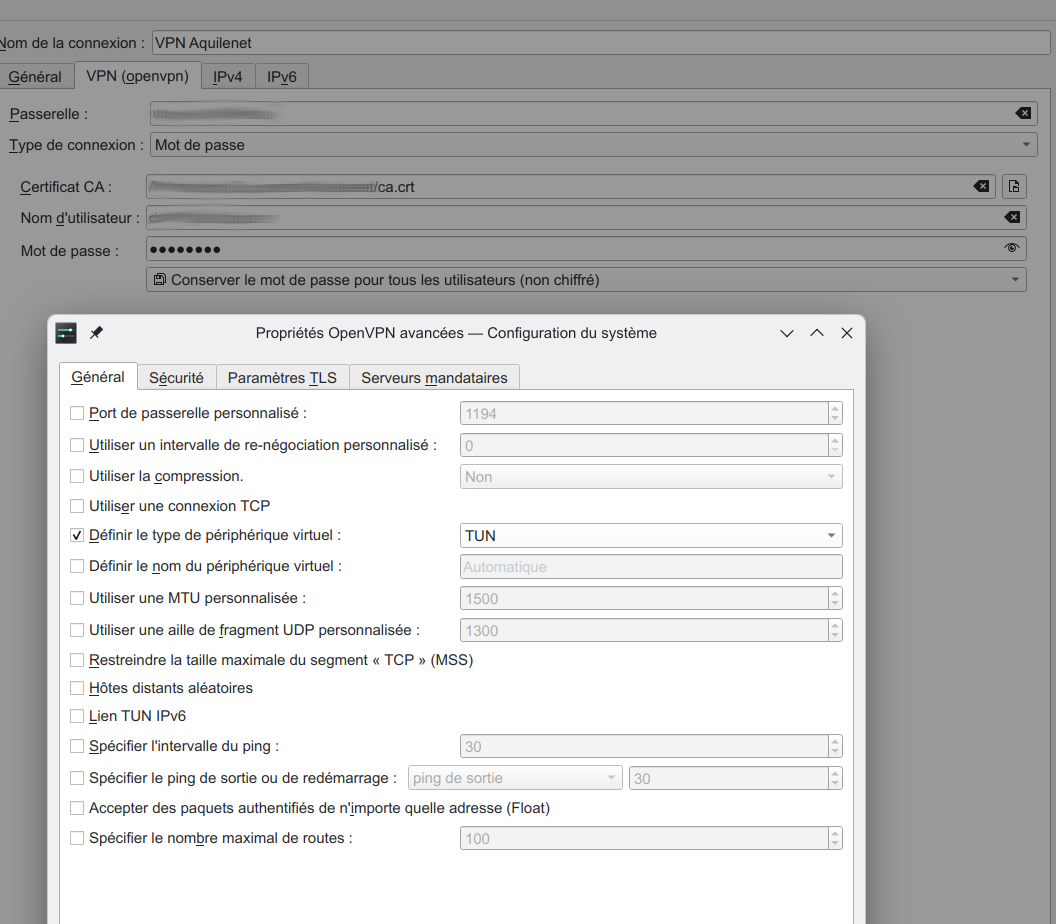Switch to the Sécurité tab
This screenshot has width=1056, height=924.
(176, 378)
